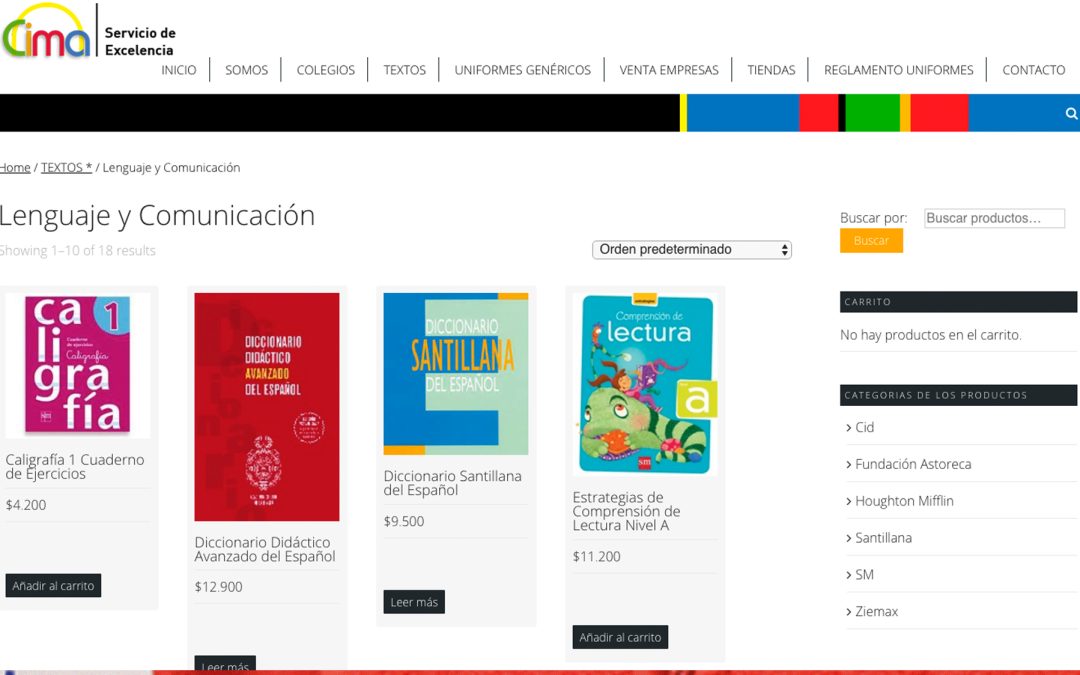Select the Houghton Mifflin category

tap(904, 501)
